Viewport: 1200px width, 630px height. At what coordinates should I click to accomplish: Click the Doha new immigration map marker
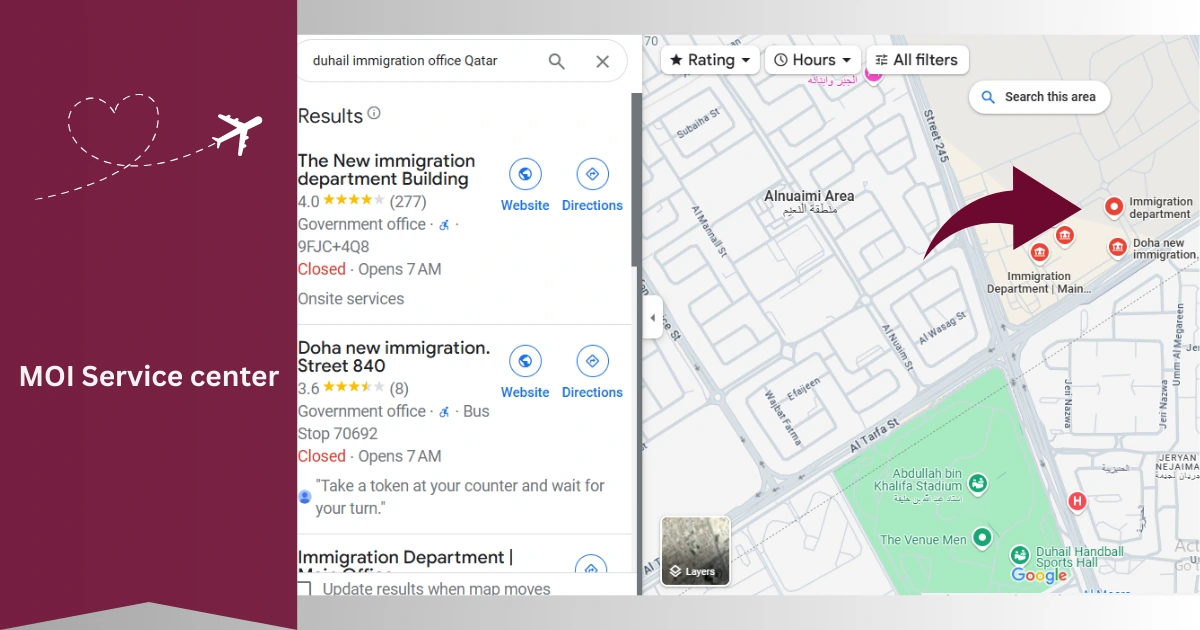[1117, 246]
